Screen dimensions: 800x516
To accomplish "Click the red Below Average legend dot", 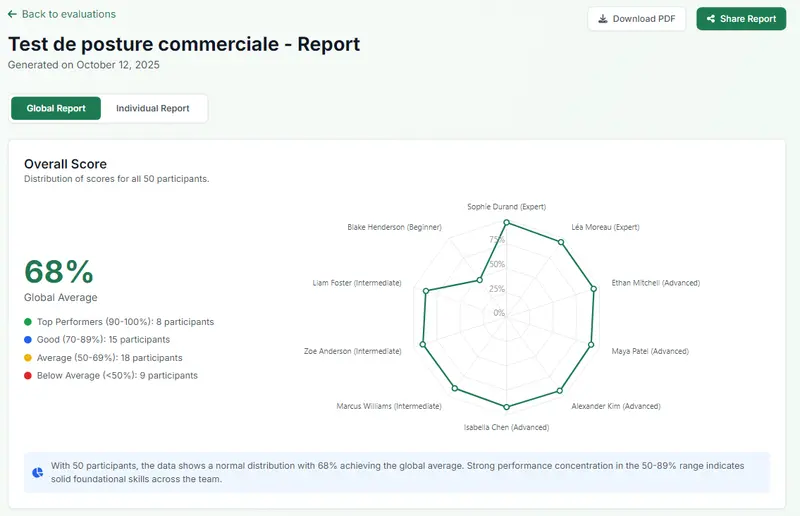I will click(28, 376).
